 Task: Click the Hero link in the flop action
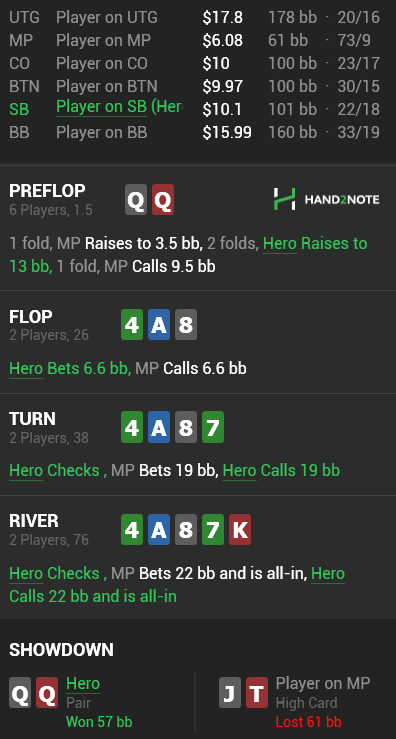26,369
